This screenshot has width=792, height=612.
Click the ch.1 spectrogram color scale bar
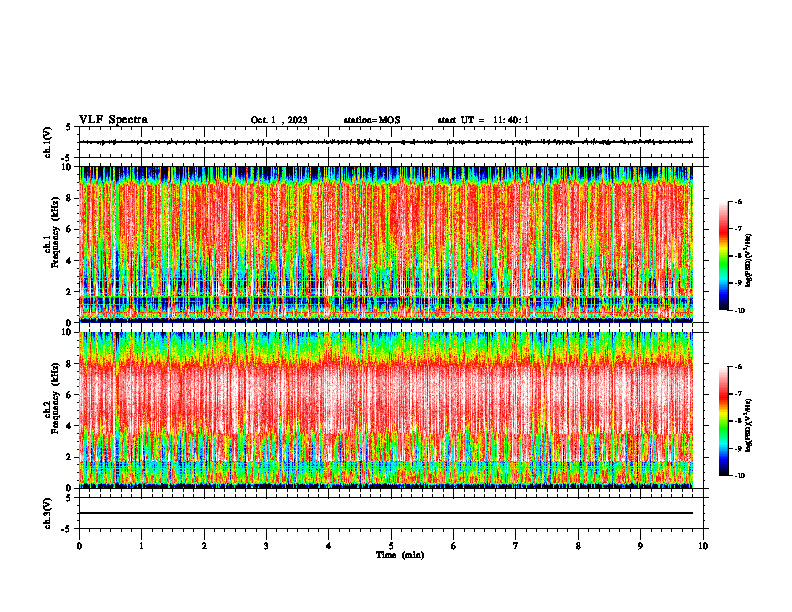pyautogui.click(x=723, y=256)
